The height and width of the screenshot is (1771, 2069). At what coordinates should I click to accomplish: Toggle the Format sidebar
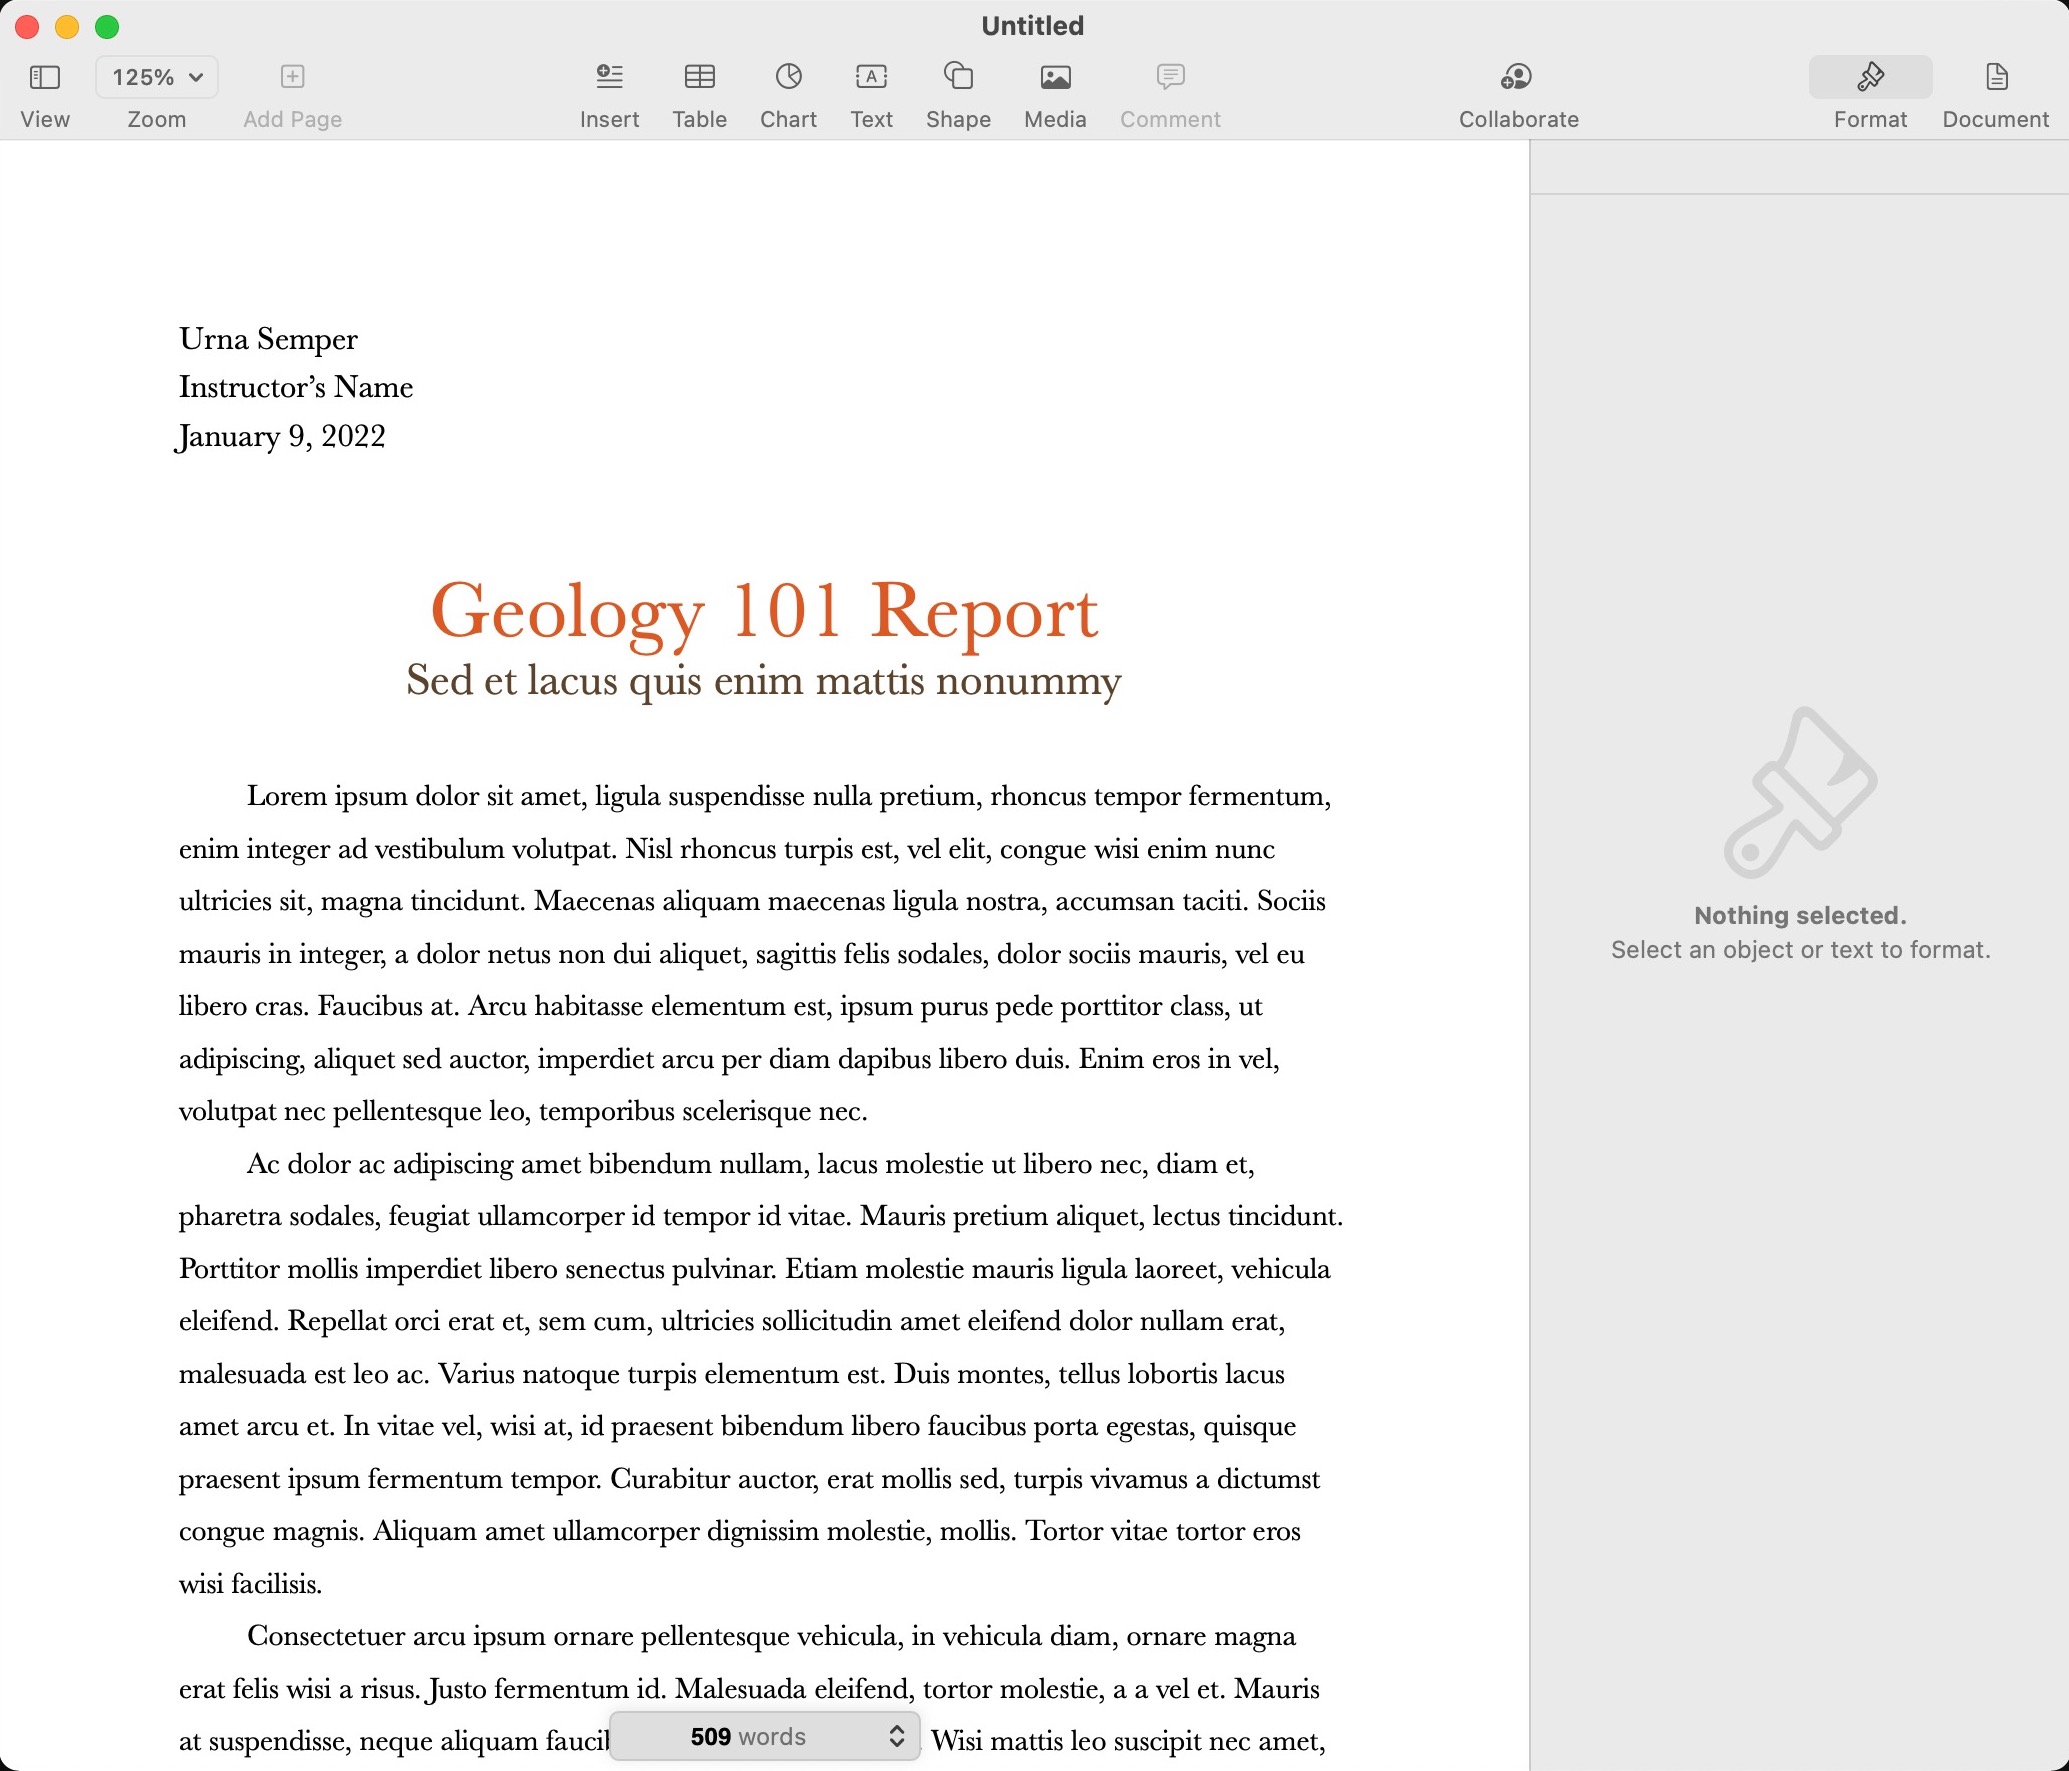click(1870, 77)
